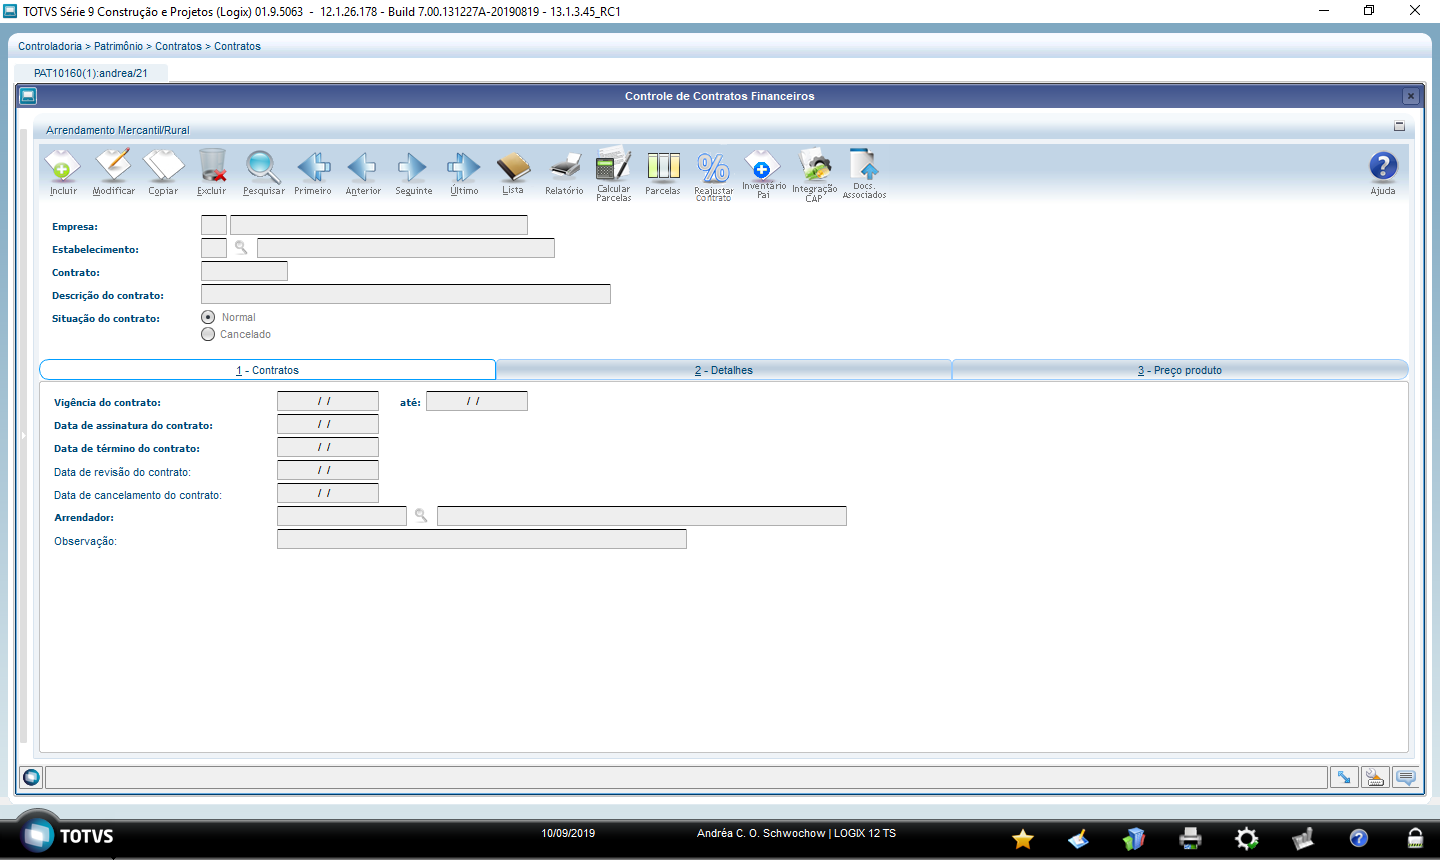
Task: Switch to the 1 - Contratos tab
Action: [267, 370]
